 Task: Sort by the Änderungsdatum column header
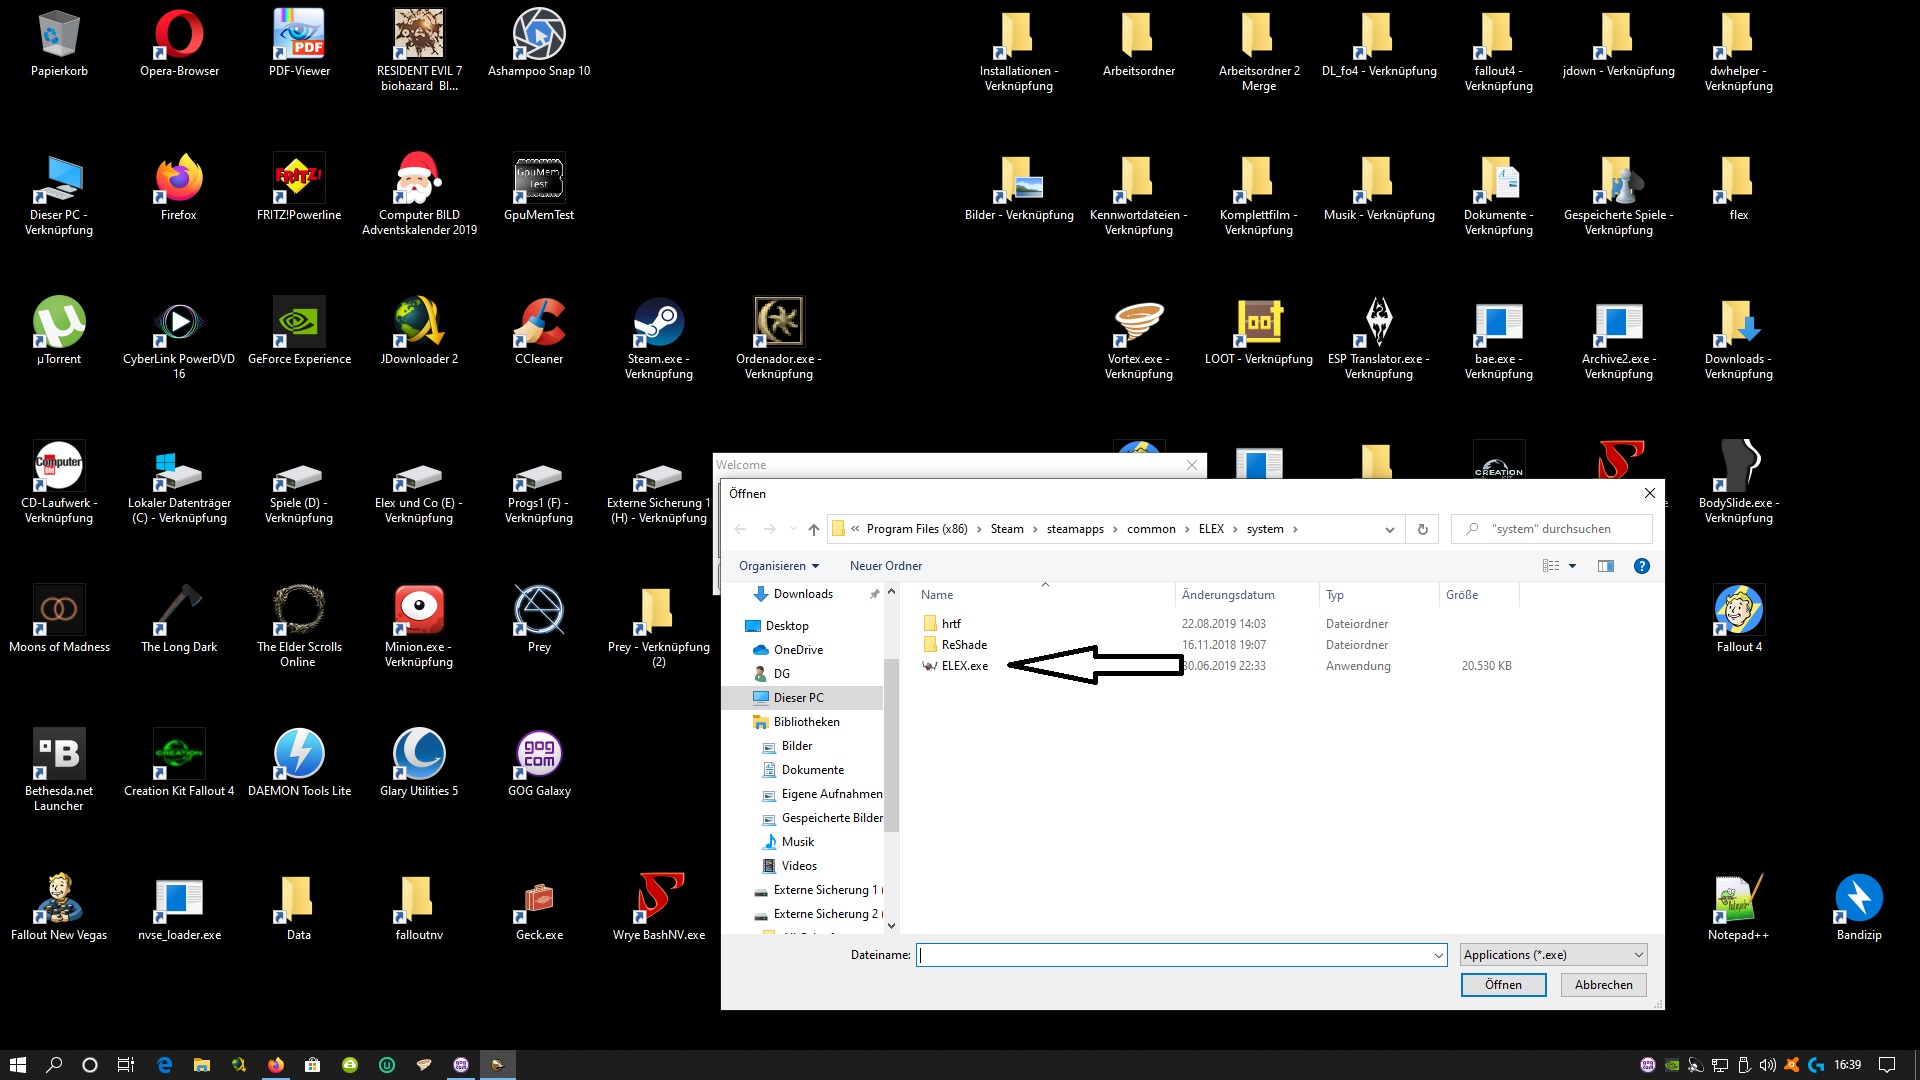pos(1227,595)
